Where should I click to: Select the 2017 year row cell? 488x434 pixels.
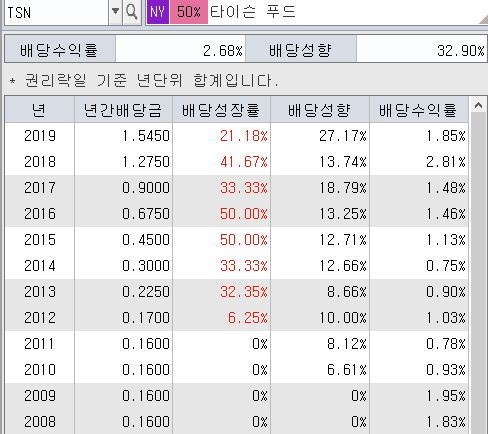coord(40,188)
